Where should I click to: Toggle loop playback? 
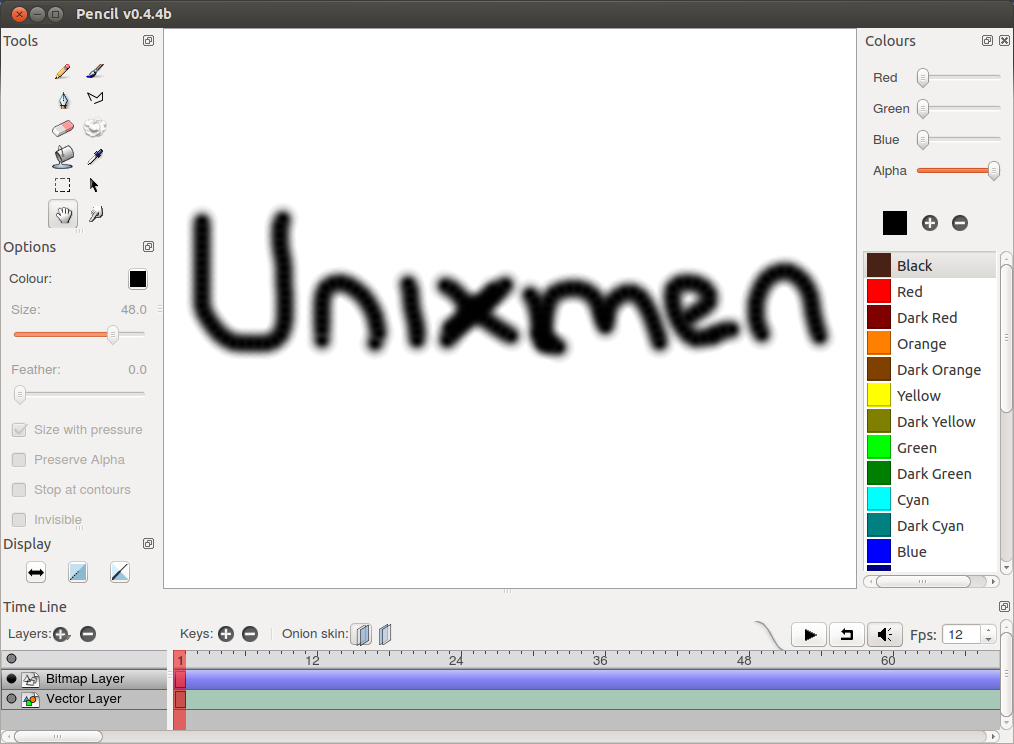click(x=847, y=635)
